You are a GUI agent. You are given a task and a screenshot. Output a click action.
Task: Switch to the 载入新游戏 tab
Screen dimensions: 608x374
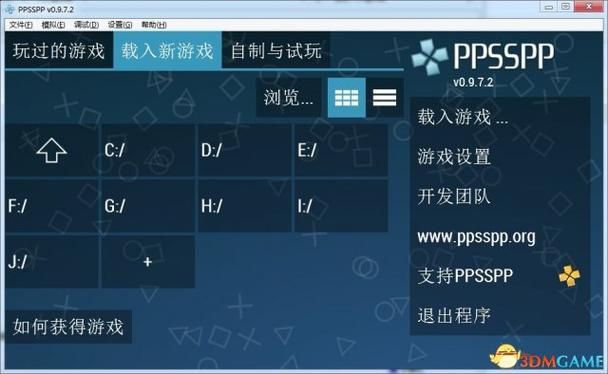click(168, 51)
